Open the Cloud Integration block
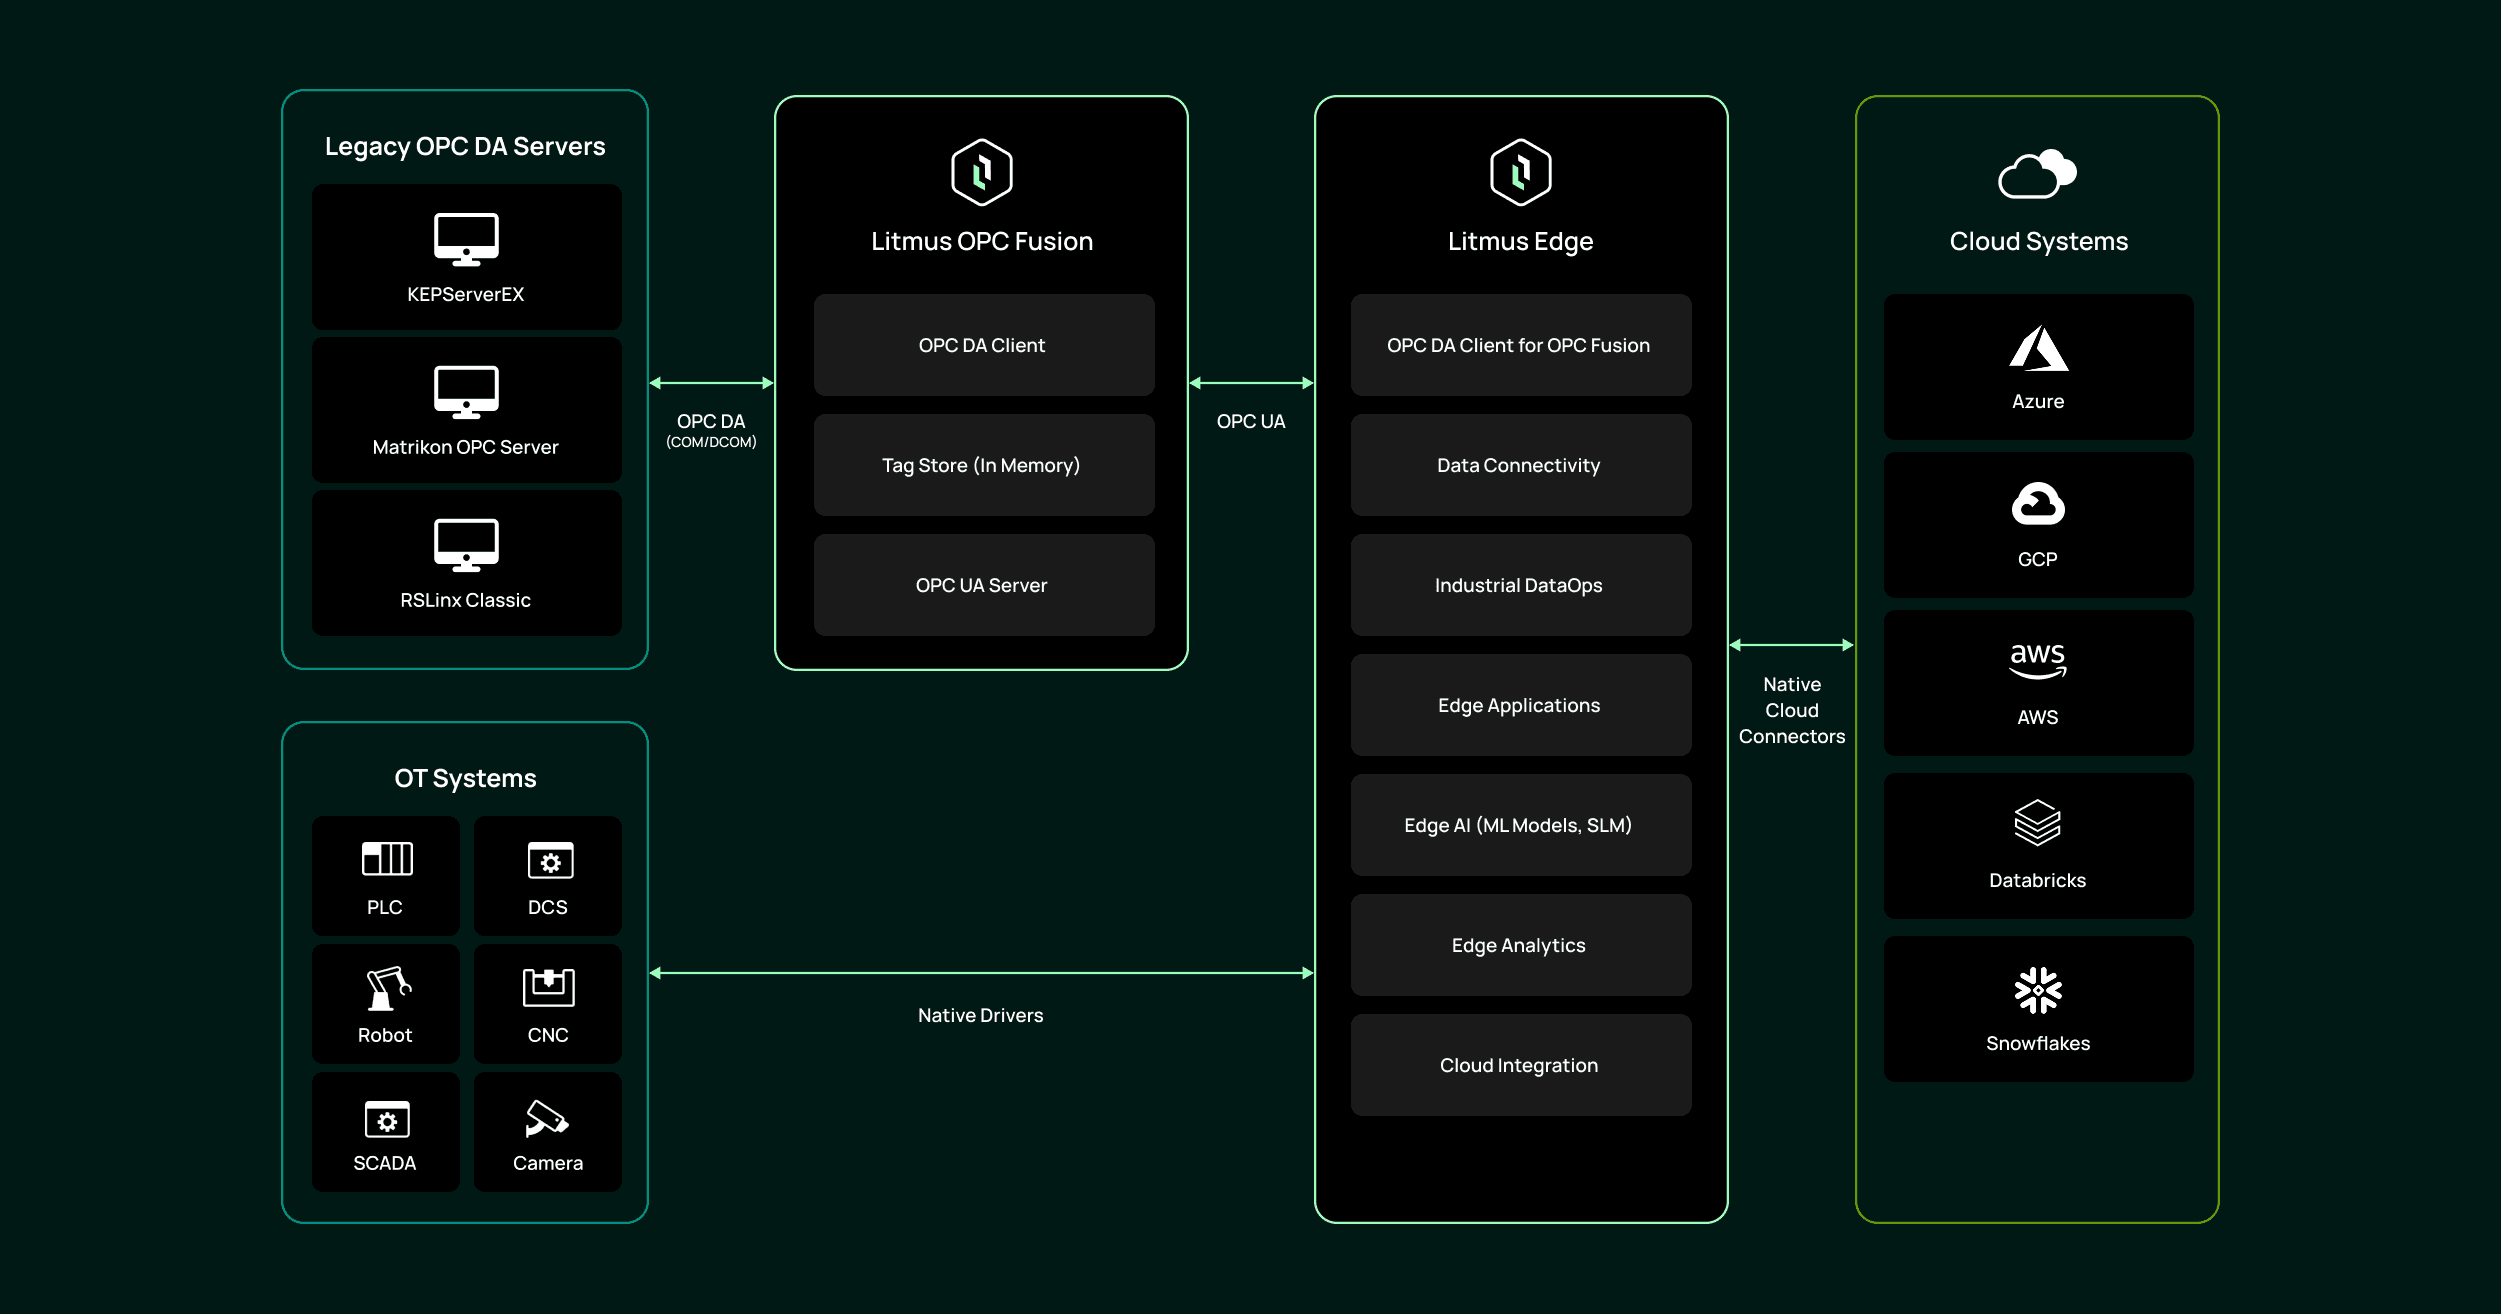2501x1314 pixels. click(1521, 1065)
